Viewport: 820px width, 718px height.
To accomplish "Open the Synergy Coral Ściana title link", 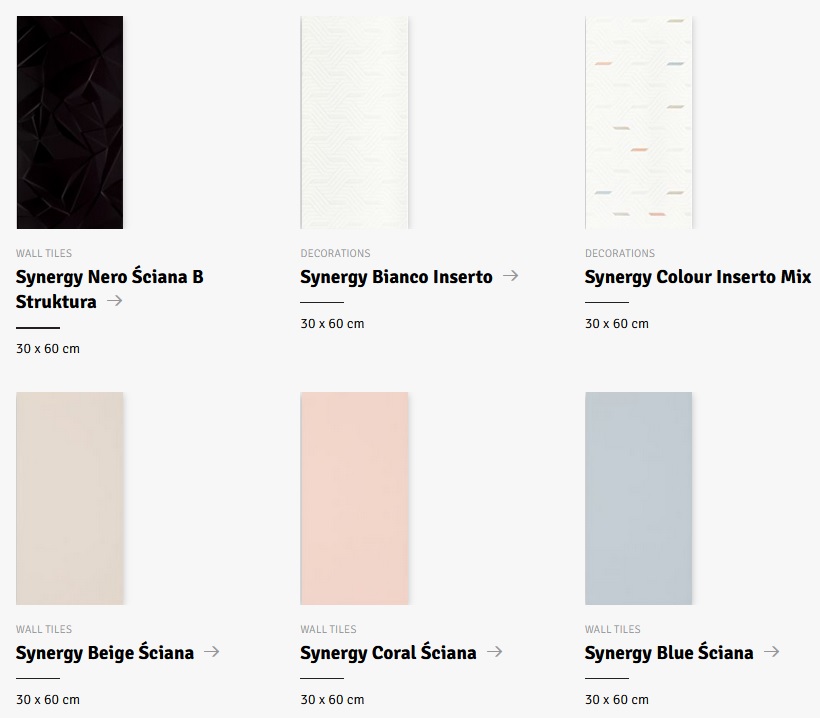I will click(x=388, y=653).
